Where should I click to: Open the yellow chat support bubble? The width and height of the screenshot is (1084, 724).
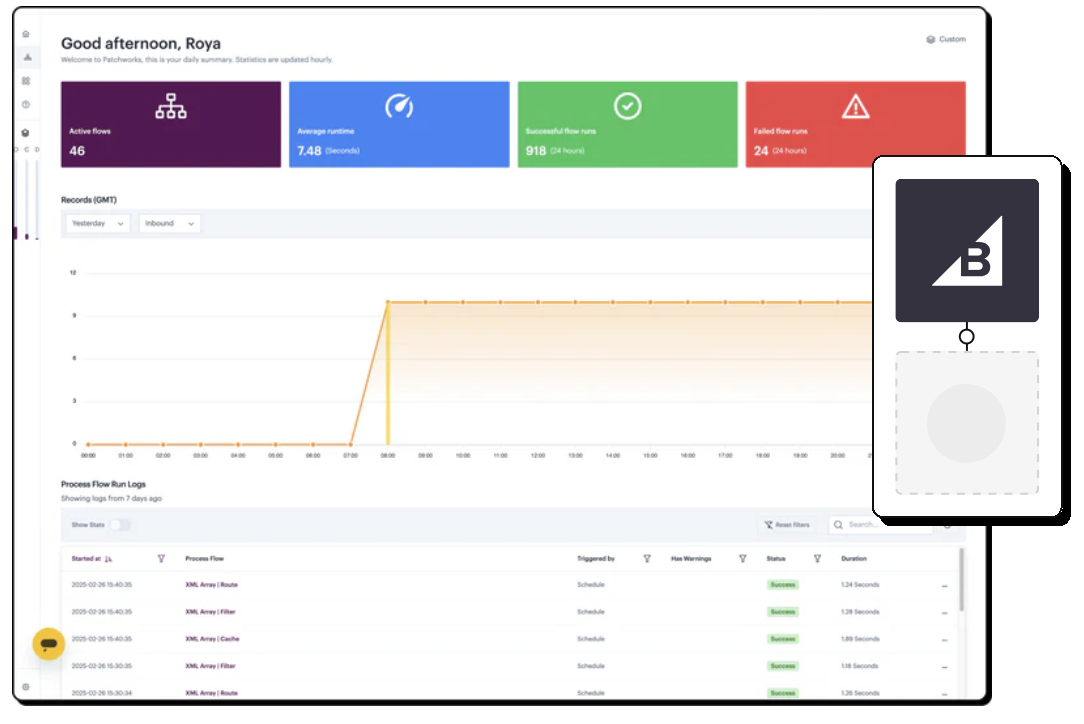(x=48, y=644)
